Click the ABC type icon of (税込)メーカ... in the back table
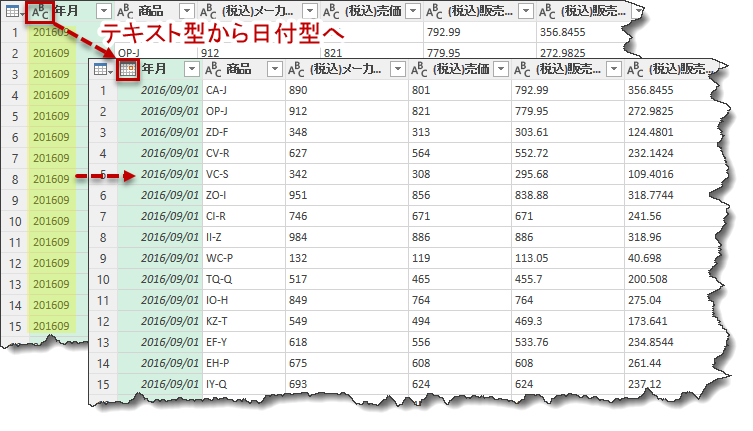 pyautogui.click(x=208, y=12)
